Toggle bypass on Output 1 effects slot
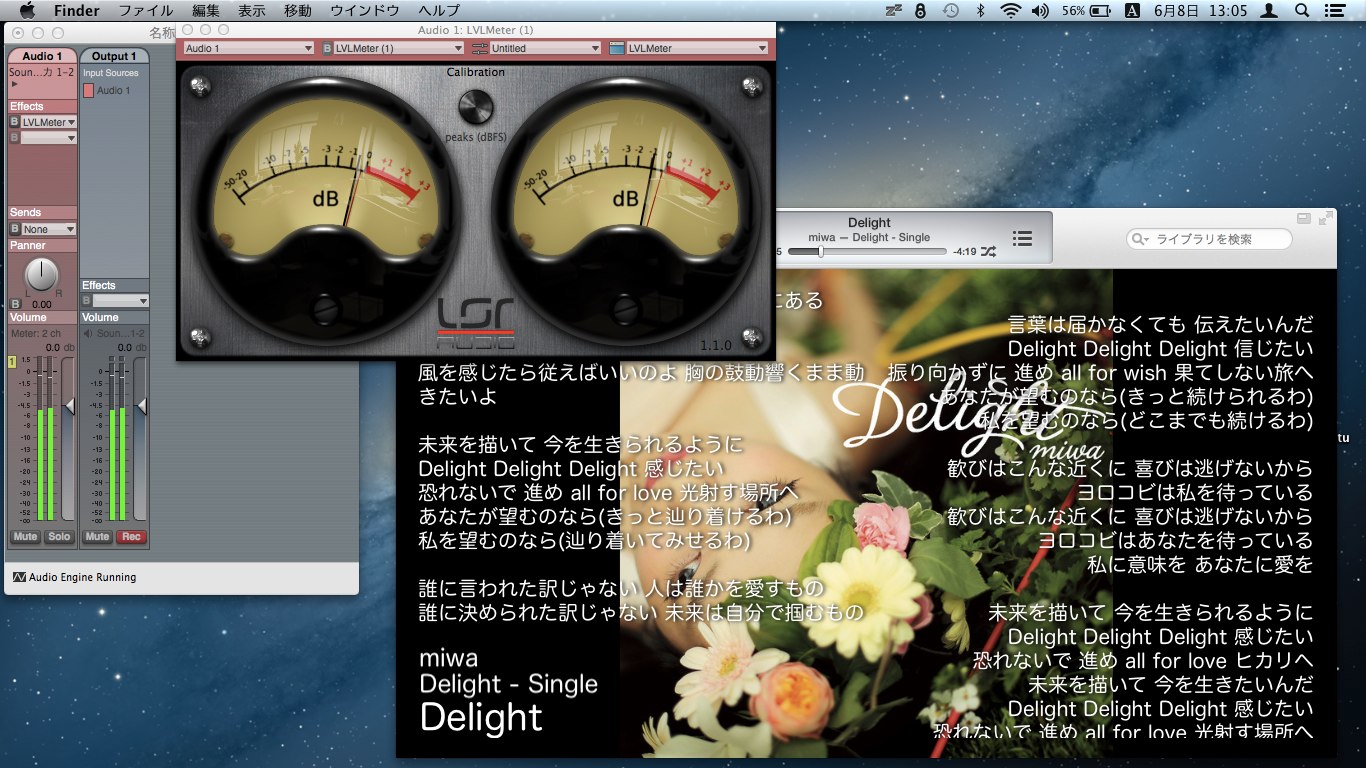 [87, 301]
